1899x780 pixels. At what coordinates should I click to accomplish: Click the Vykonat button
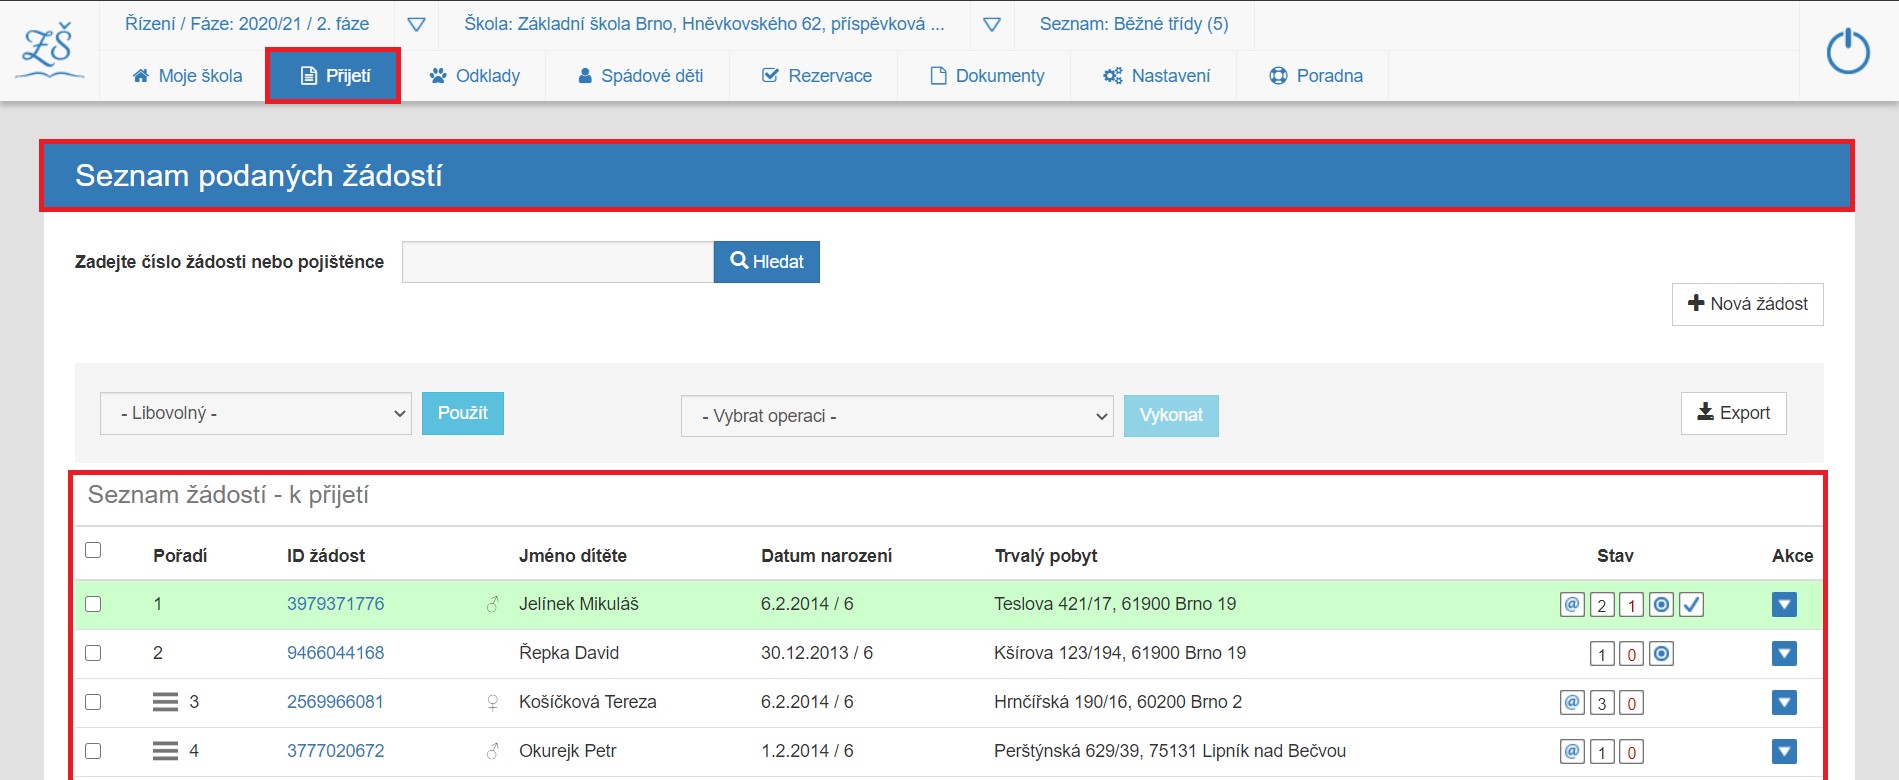(x=1171, y=416)
